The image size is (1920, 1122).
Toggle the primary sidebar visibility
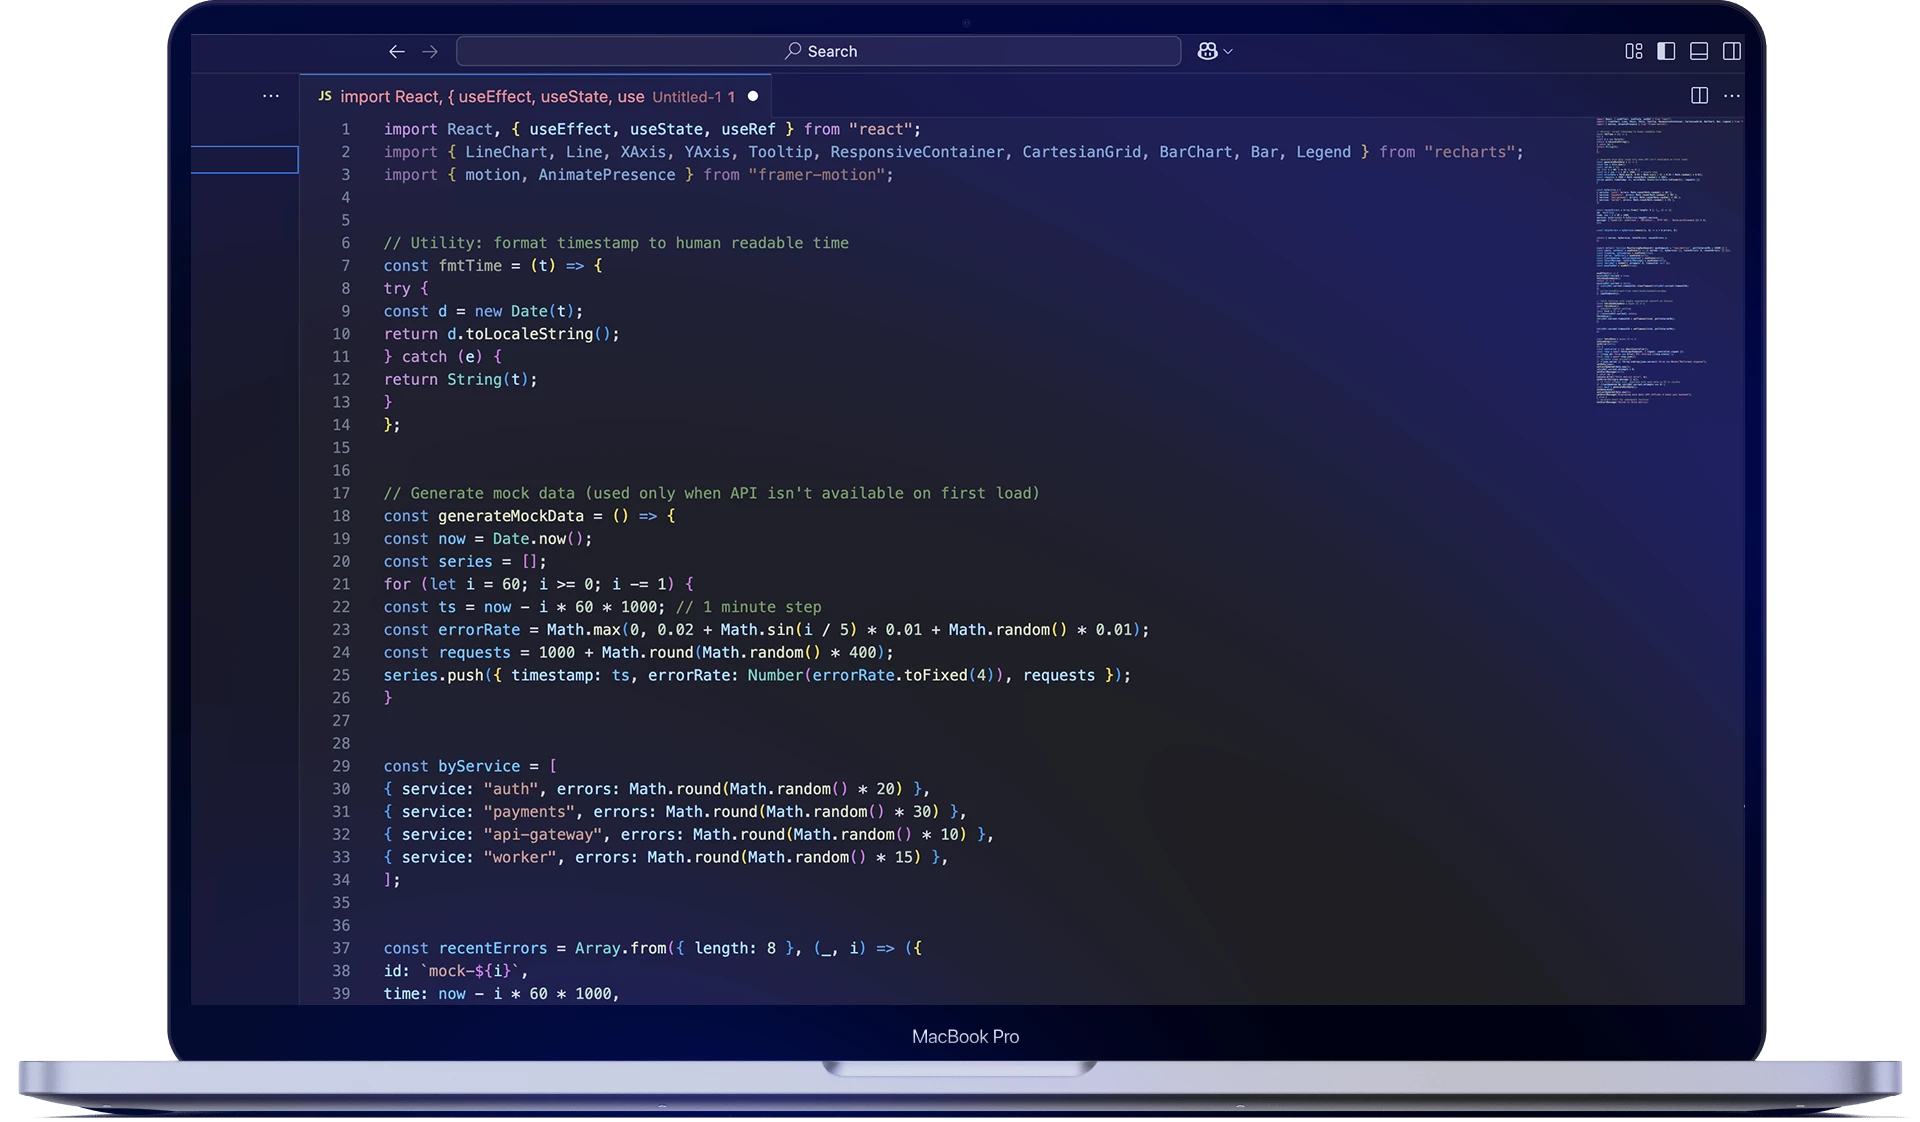[1666, 51]
